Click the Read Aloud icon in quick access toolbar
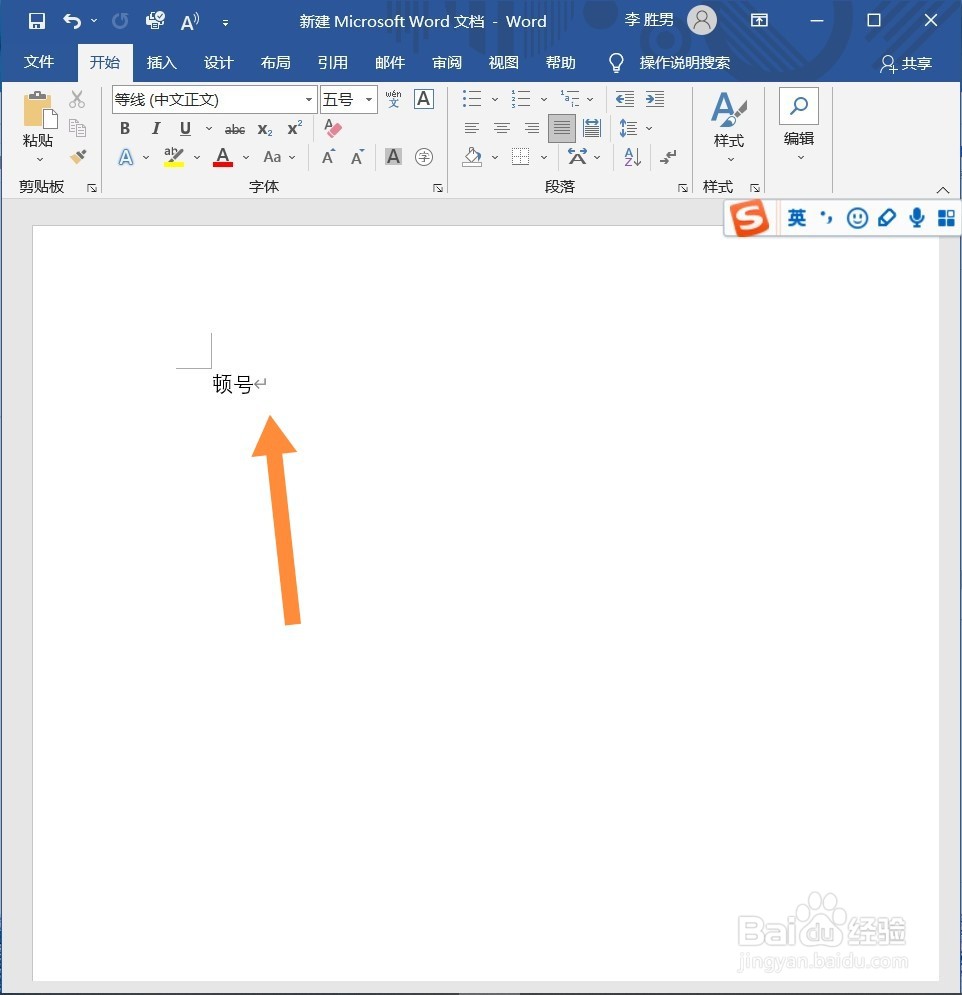Viewport: 962px width, 995px height. [190, 22]
